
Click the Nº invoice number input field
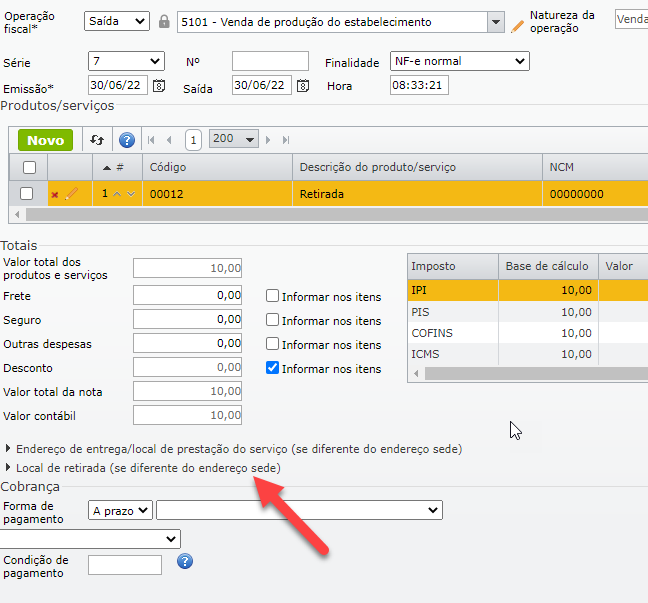coord(270,61)
